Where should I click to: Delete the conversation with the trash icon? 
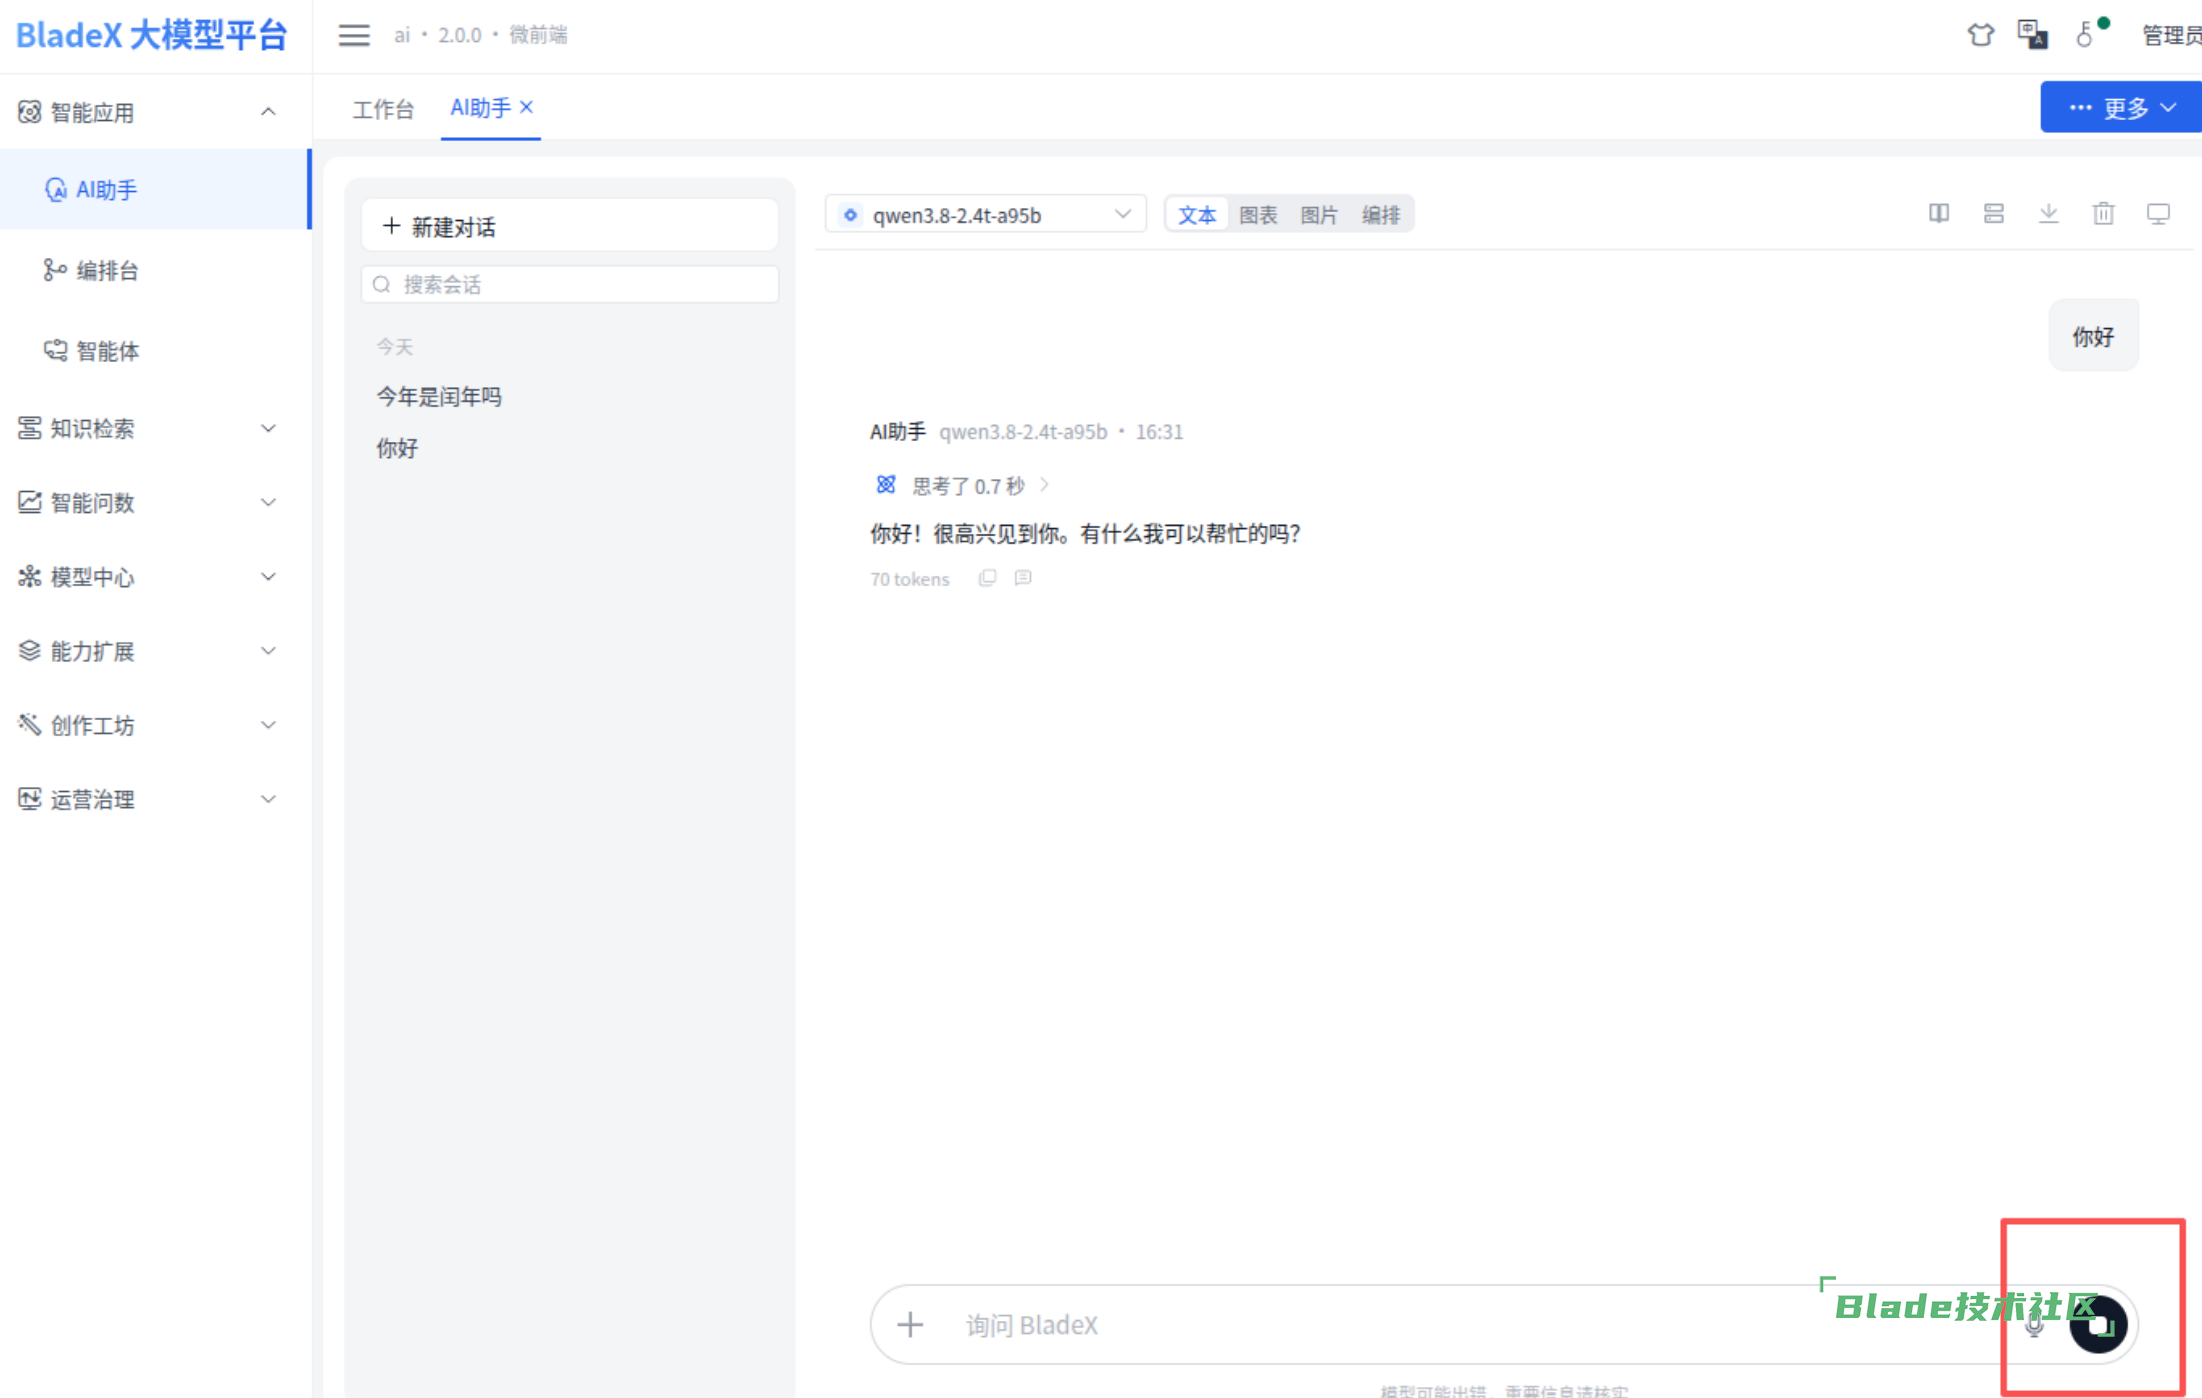[2104, 213]
